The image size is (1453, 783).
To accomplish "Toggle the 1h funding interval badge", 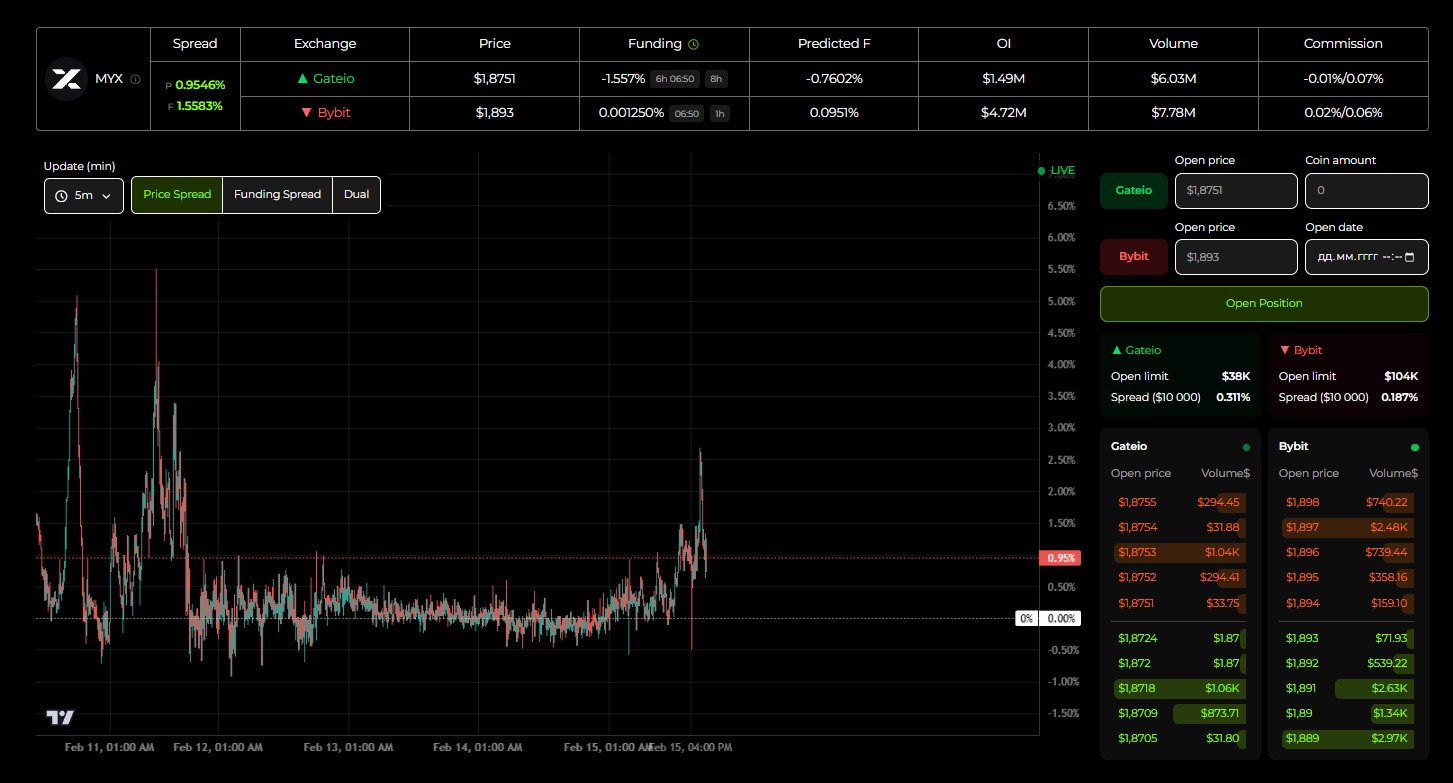I will coord(719,112).
